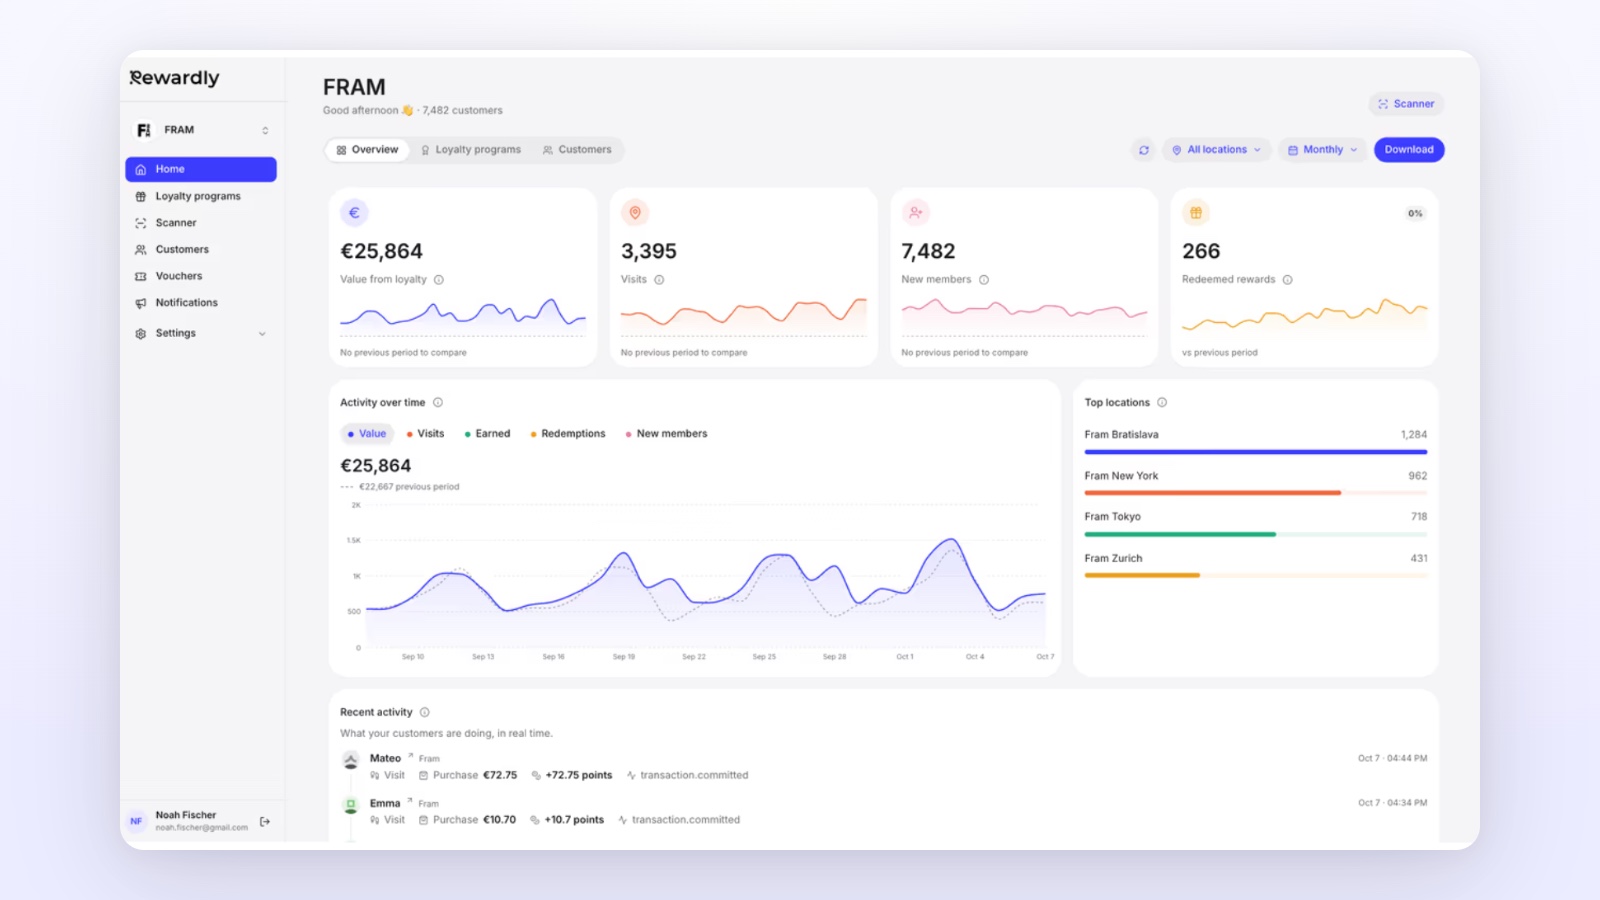Image resolution: width=1600 pixels, height=900 pixels.
Task: Click the +72.75 points entry
Action: [571, 776]
